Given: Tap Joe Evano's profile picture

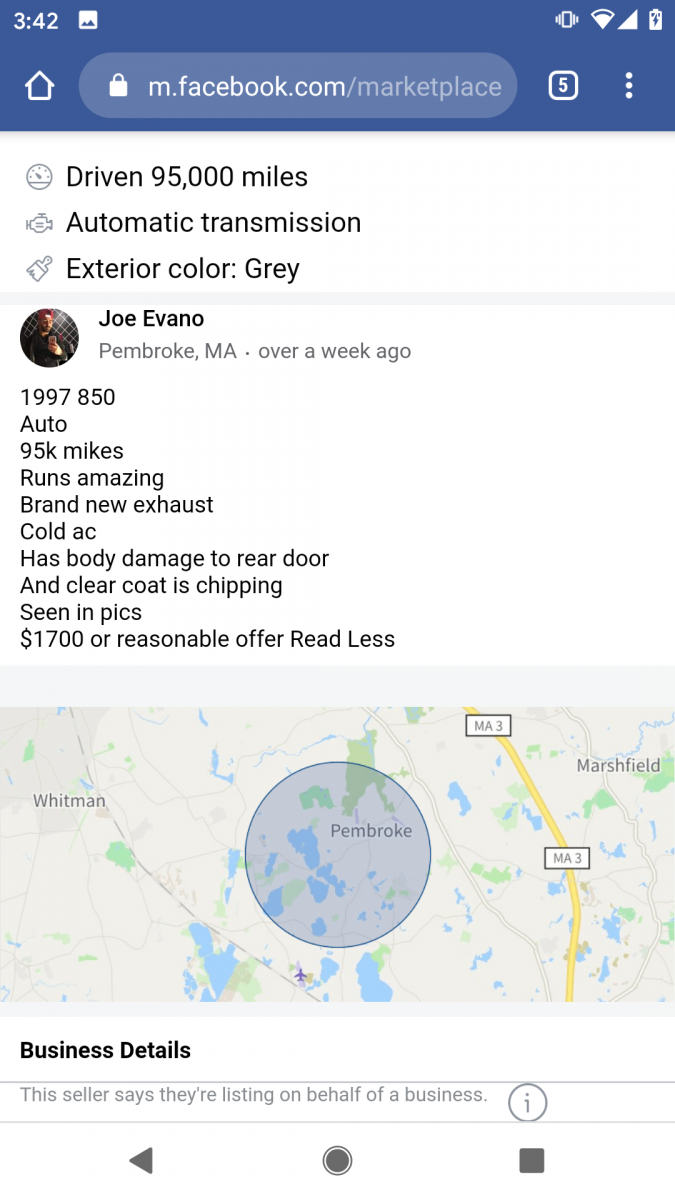Looking at the screenshot, I should [x=49, y=338].
